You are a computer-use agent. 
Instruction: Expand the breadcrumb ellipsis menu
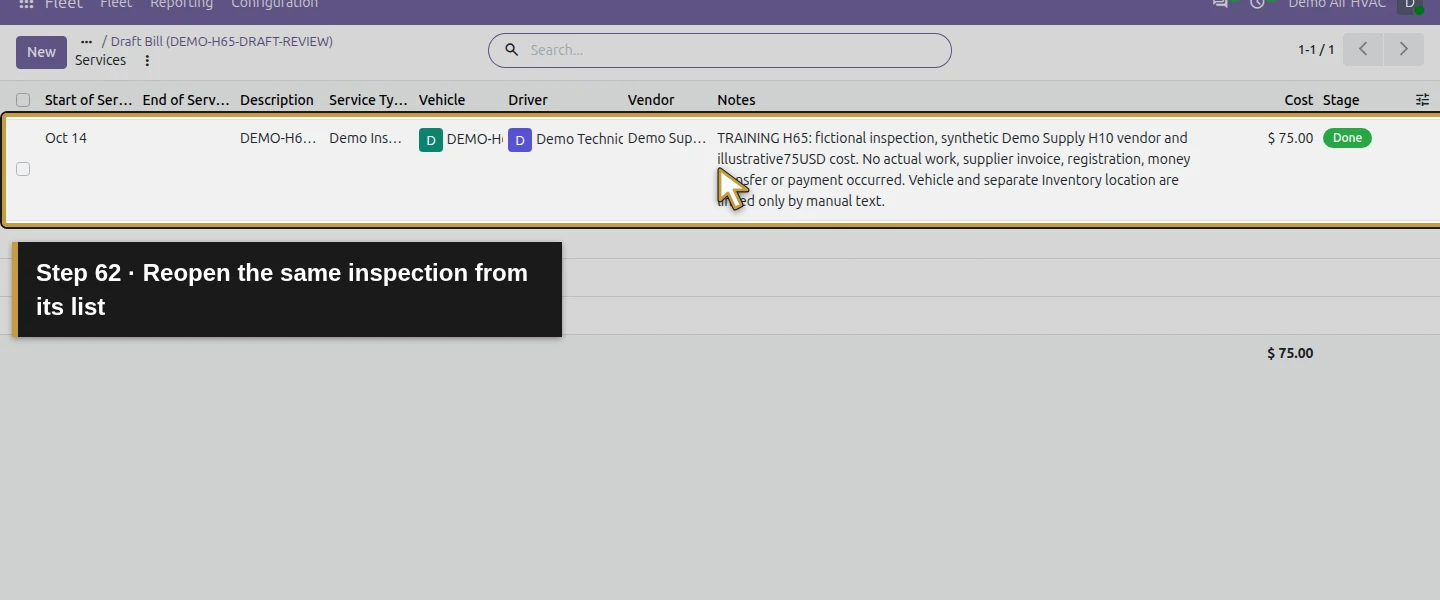point(86,42)
